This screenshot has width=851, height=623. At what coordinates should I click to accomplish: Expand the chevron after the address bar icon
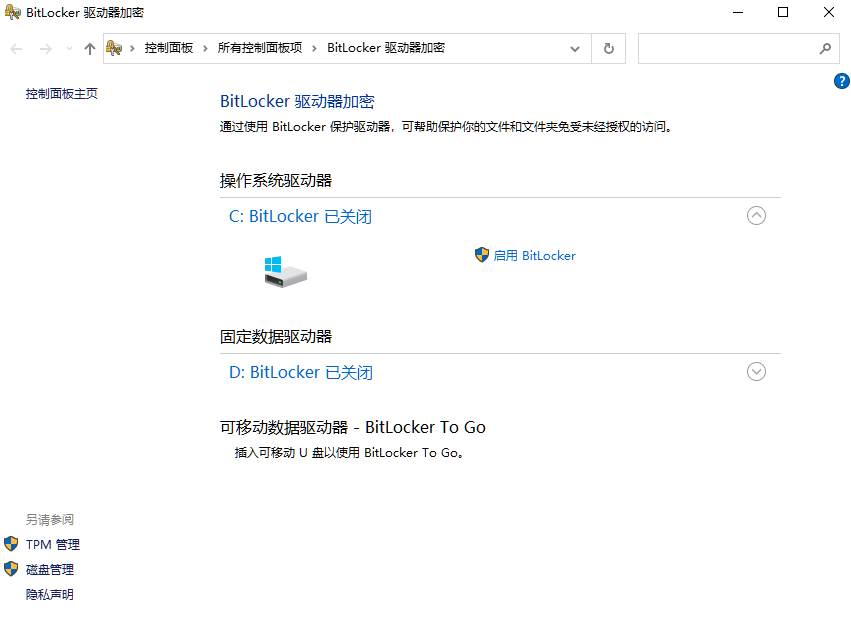(132, 49)
